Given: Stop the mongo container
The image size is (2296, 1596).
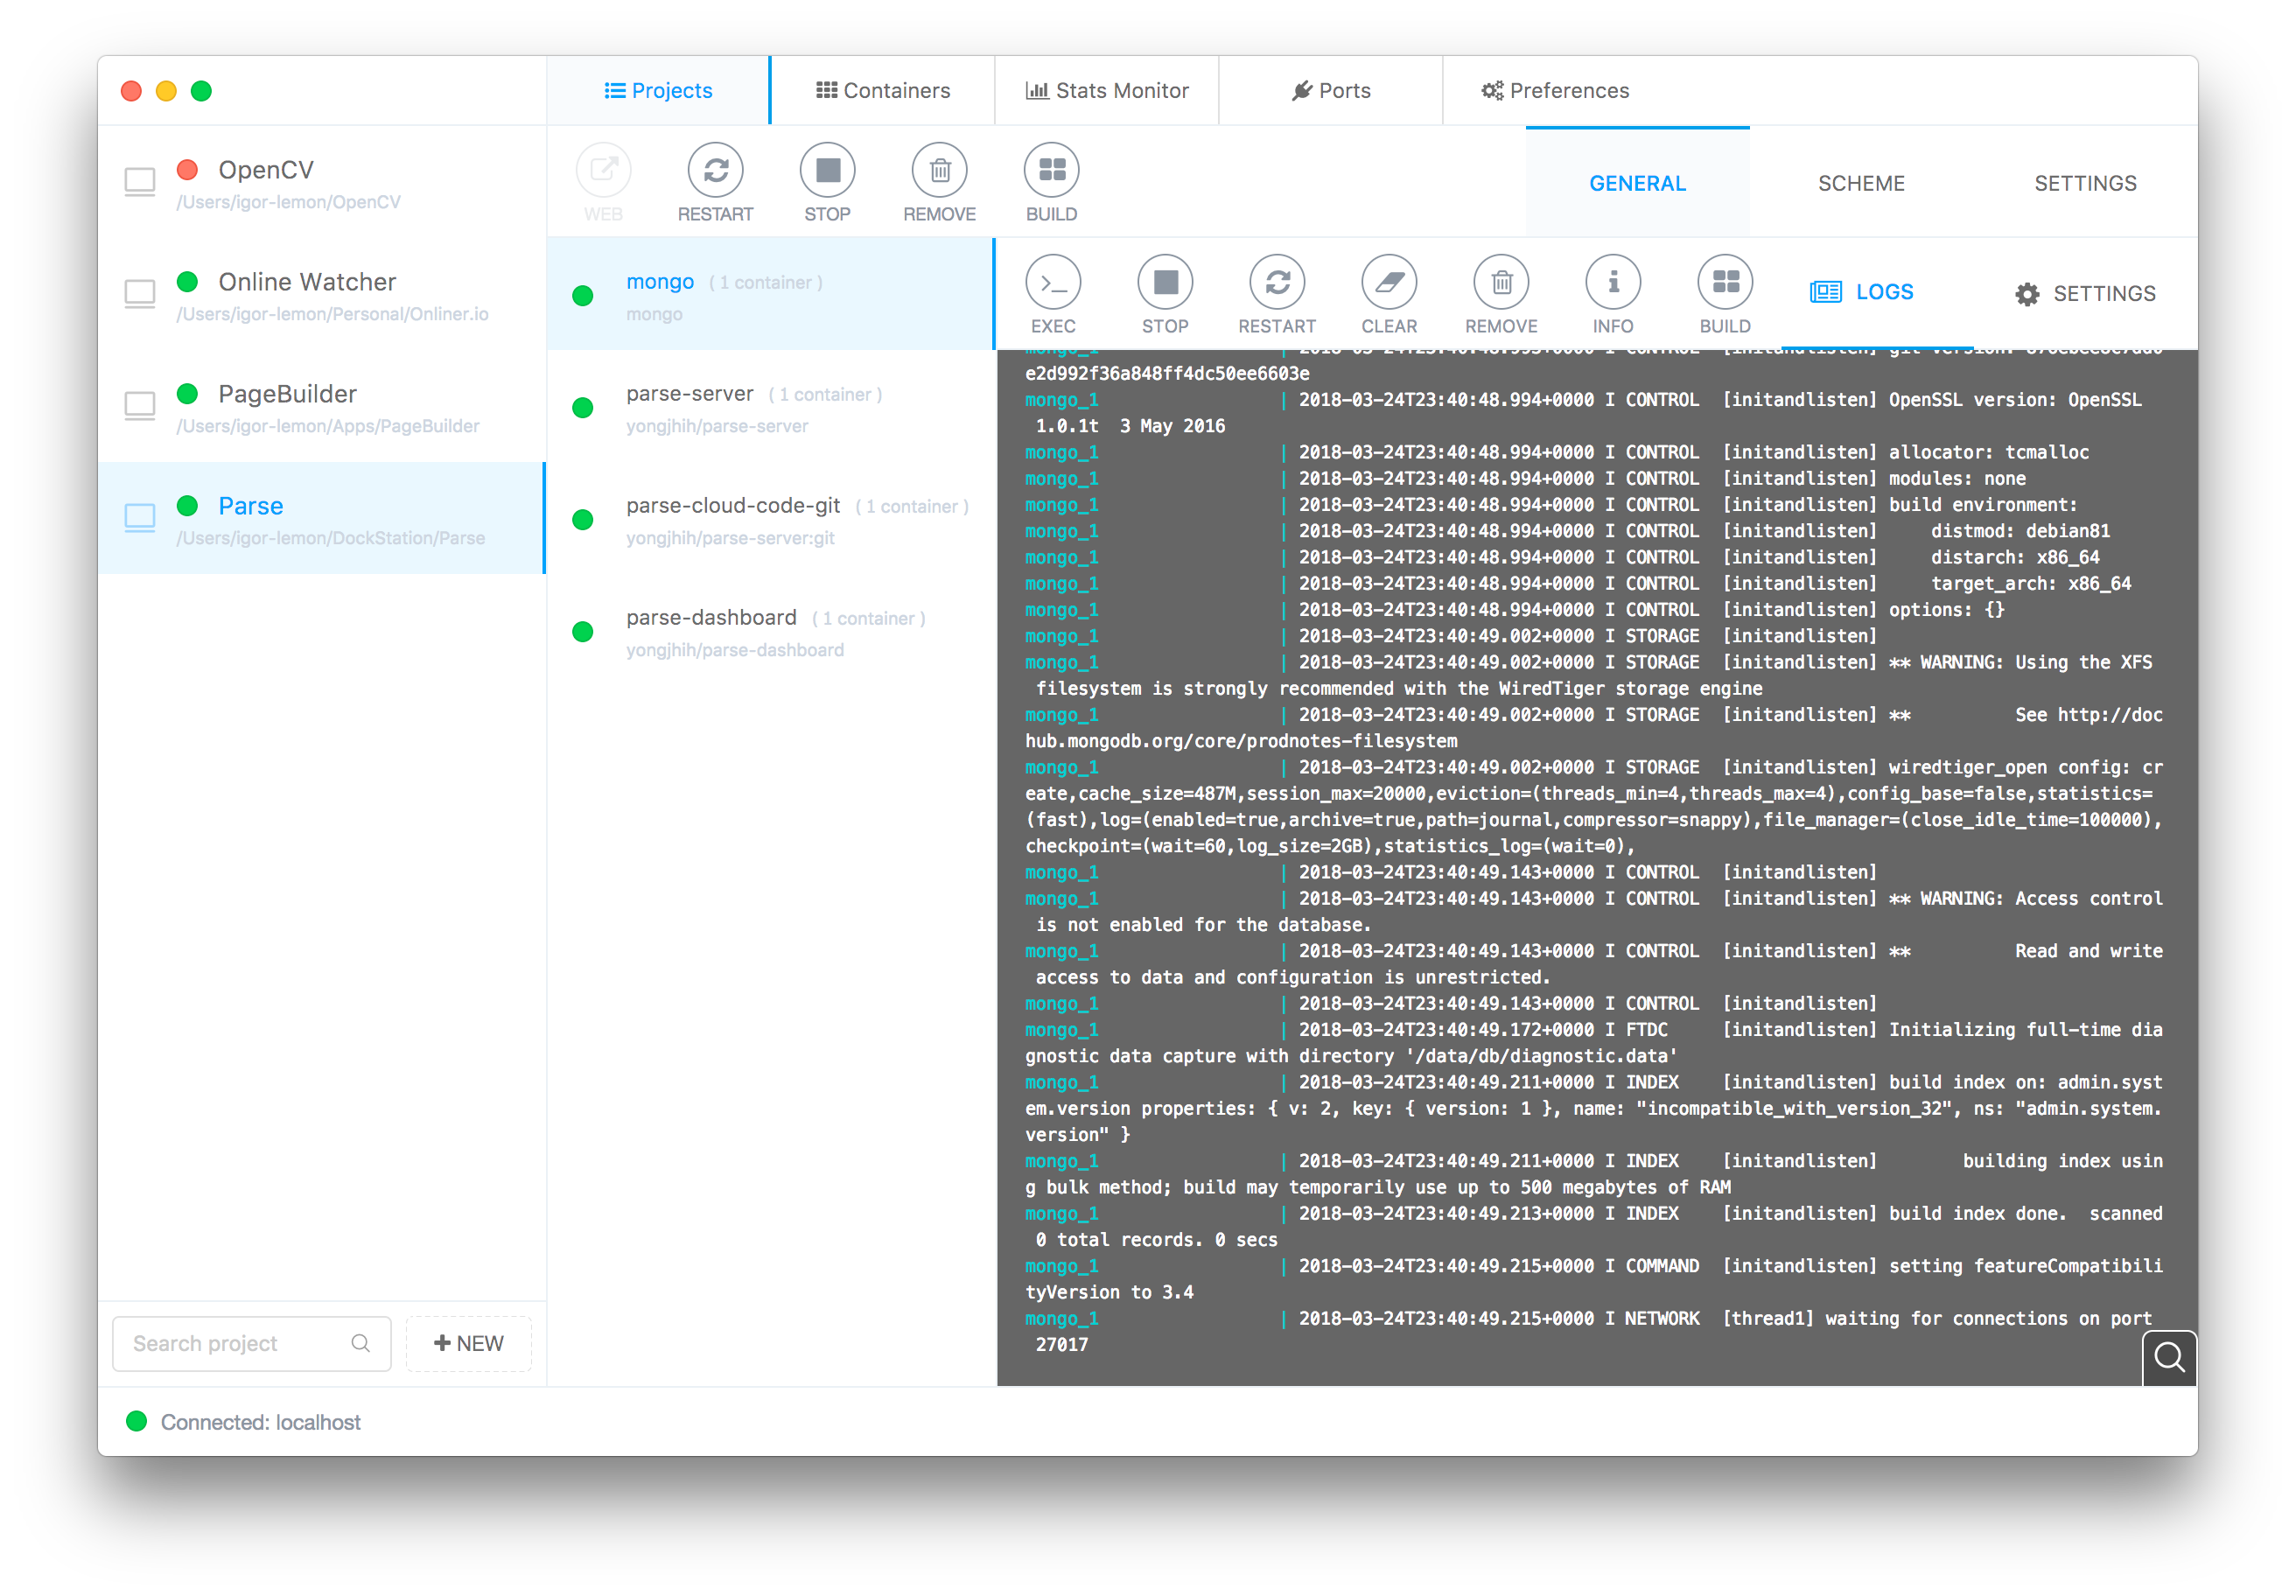Looking at the screenshot, I should point(1165,283).
